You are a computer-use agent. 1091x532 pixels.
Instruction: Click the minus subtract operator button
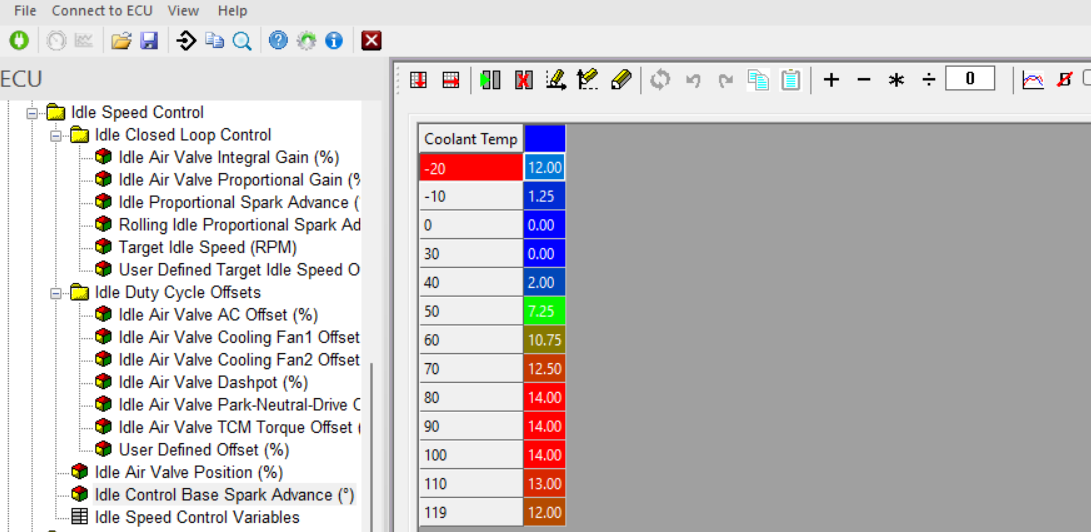coord(863,80)
